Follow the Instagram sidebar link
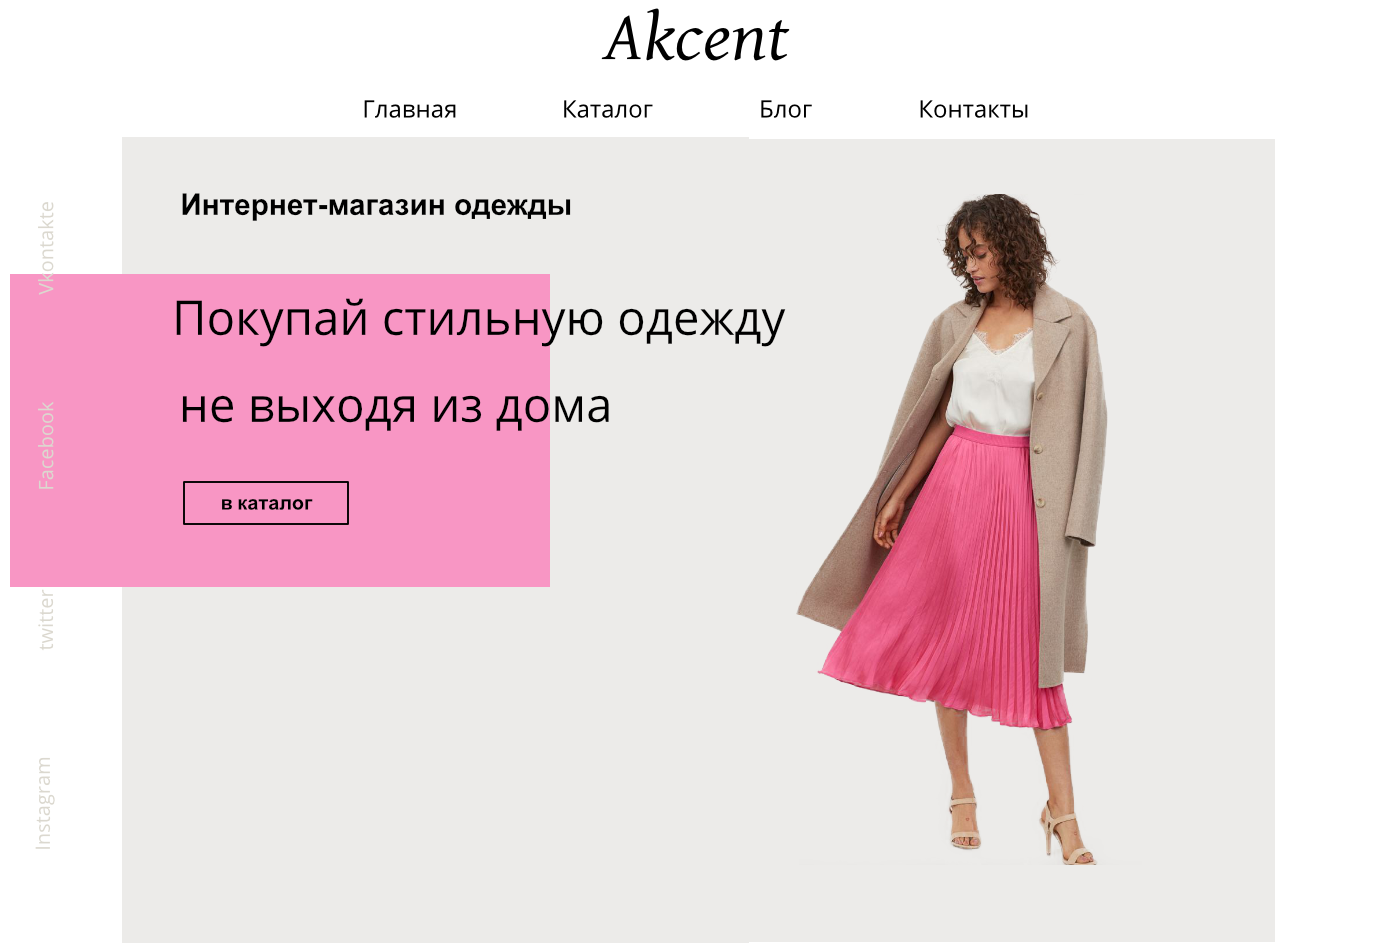The image size is (1395, 943). pos(43,803)
